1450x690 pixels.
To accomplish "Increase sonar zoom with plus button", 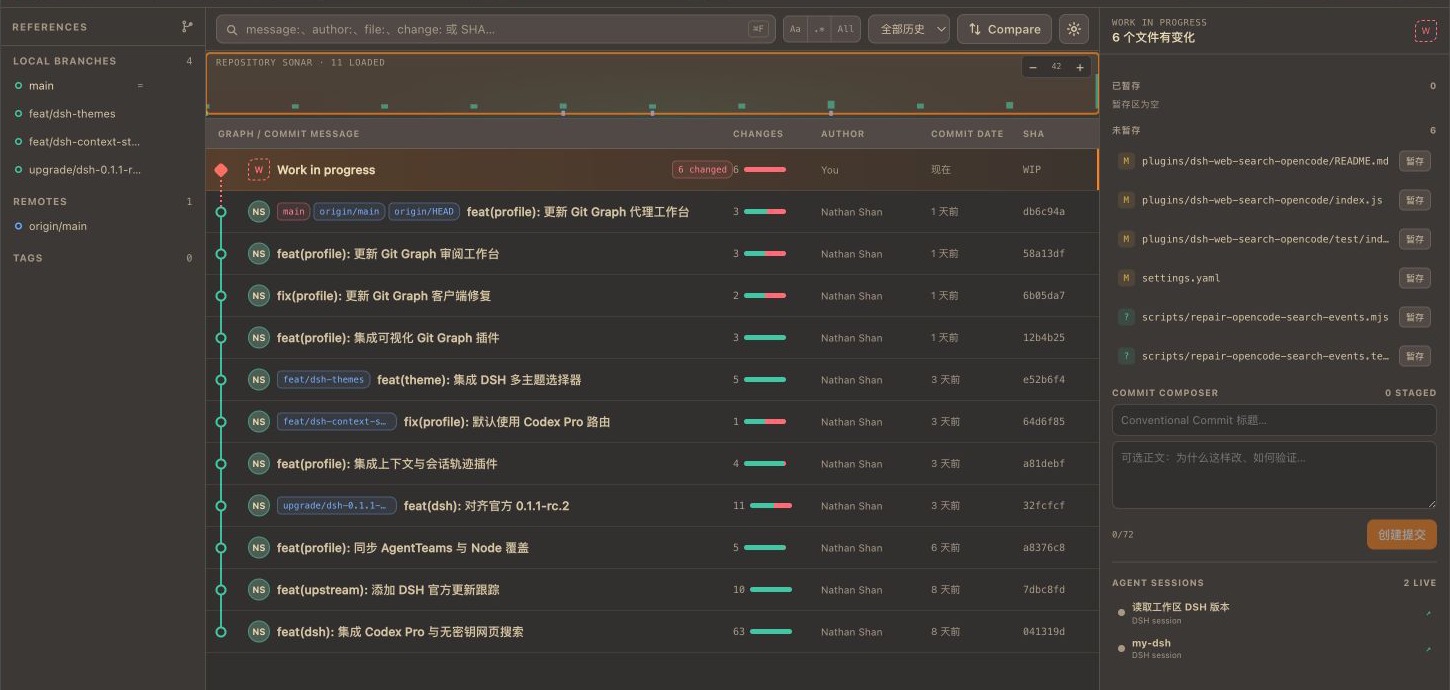I will tap(1079, 67).
